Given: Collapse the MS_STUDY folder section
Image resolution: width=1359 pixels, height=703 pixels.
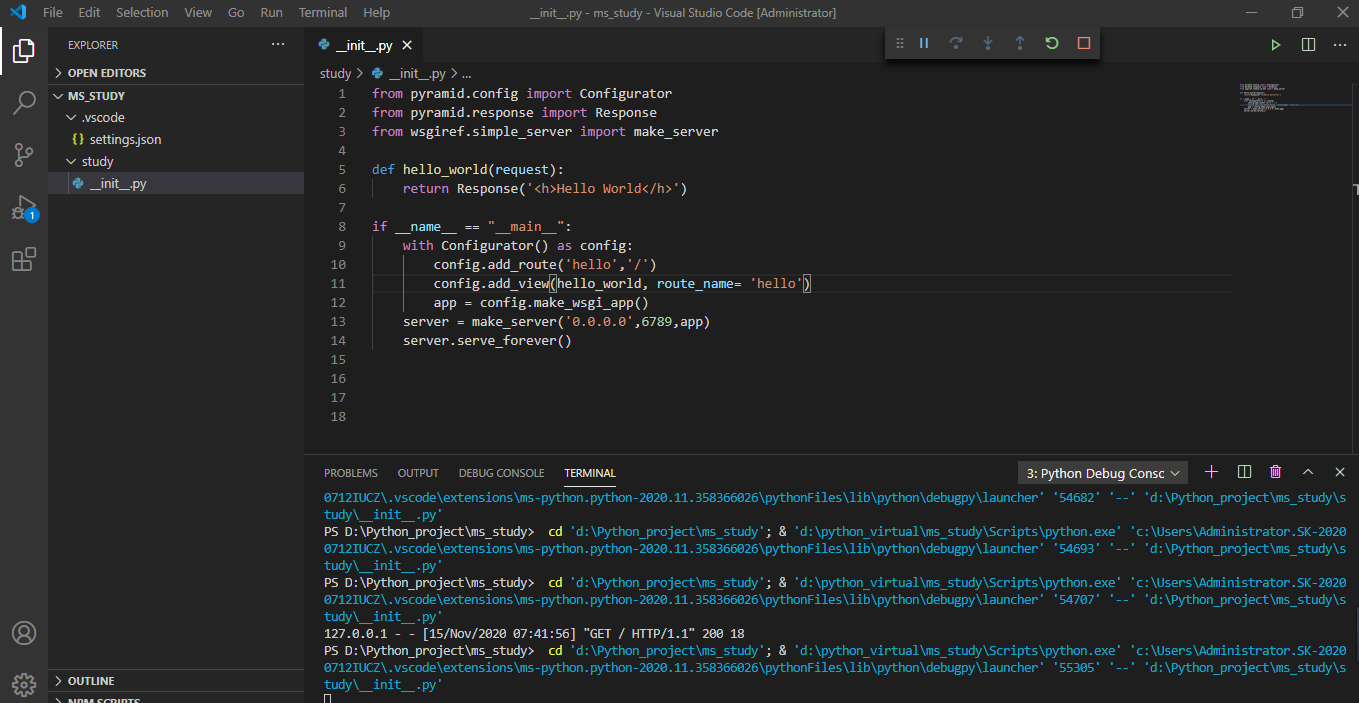Looking at the screenshot, I should 176,96.
